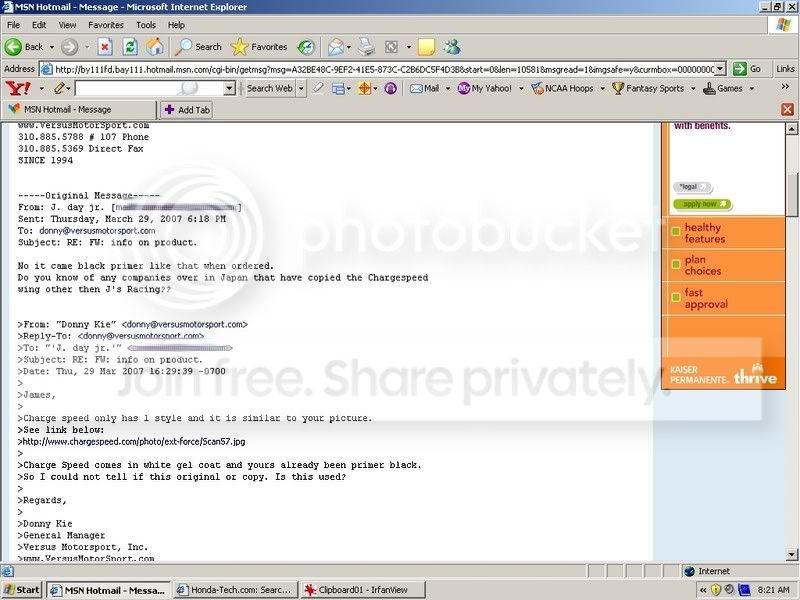Click the Yahoo! toolbar logo

[15, 88]
